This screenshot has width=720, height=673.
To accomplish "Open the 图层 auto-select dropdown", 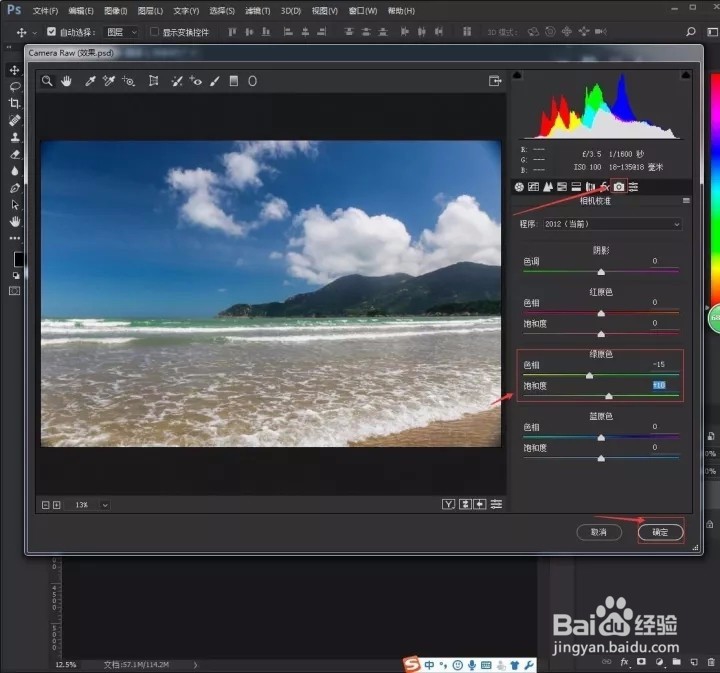I will [121, 32].
